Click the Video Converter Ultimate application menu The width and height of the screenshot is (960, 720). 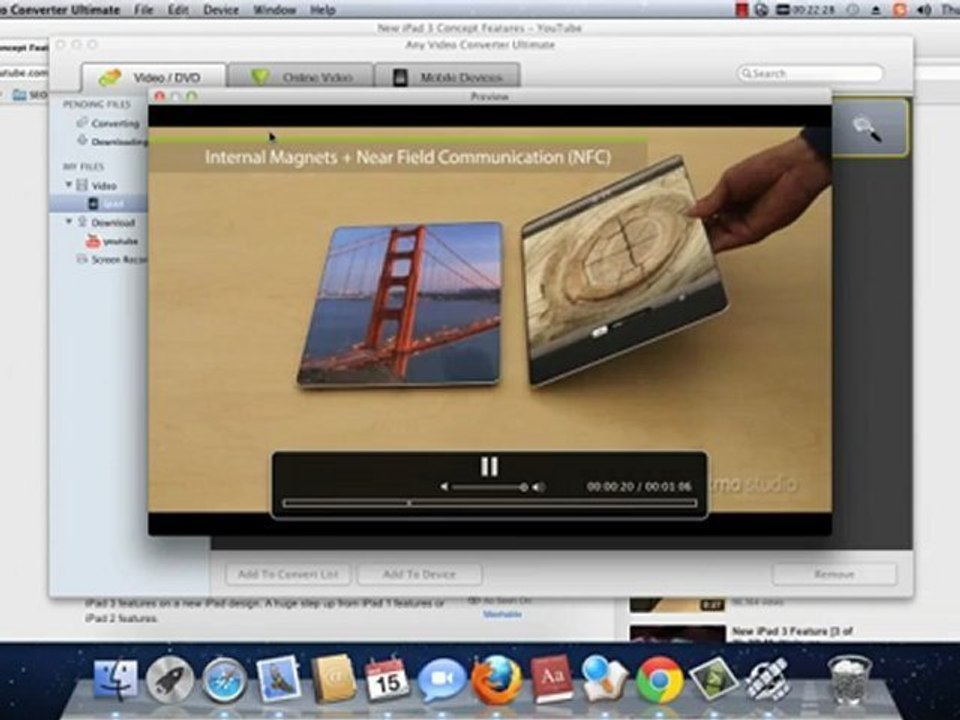(60, 10)
